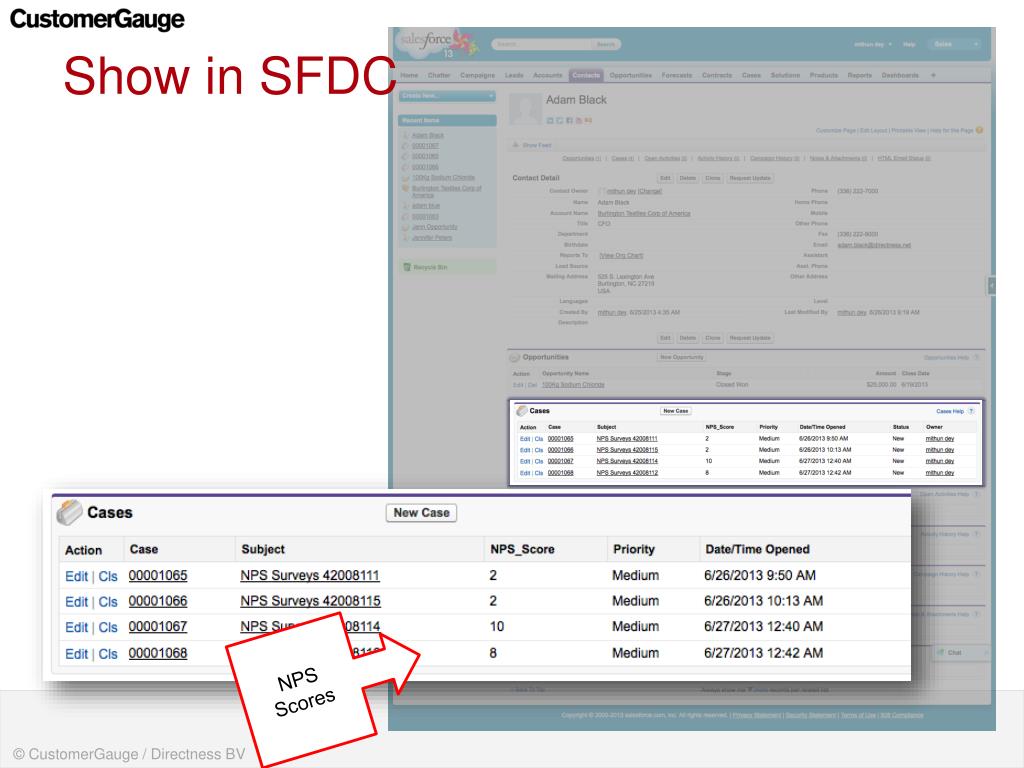The height and width of the screenshot is (768, 1024).
Task: Click the Salesforce logo in the header
Action: pyautogui.click(x=436, y=43)
